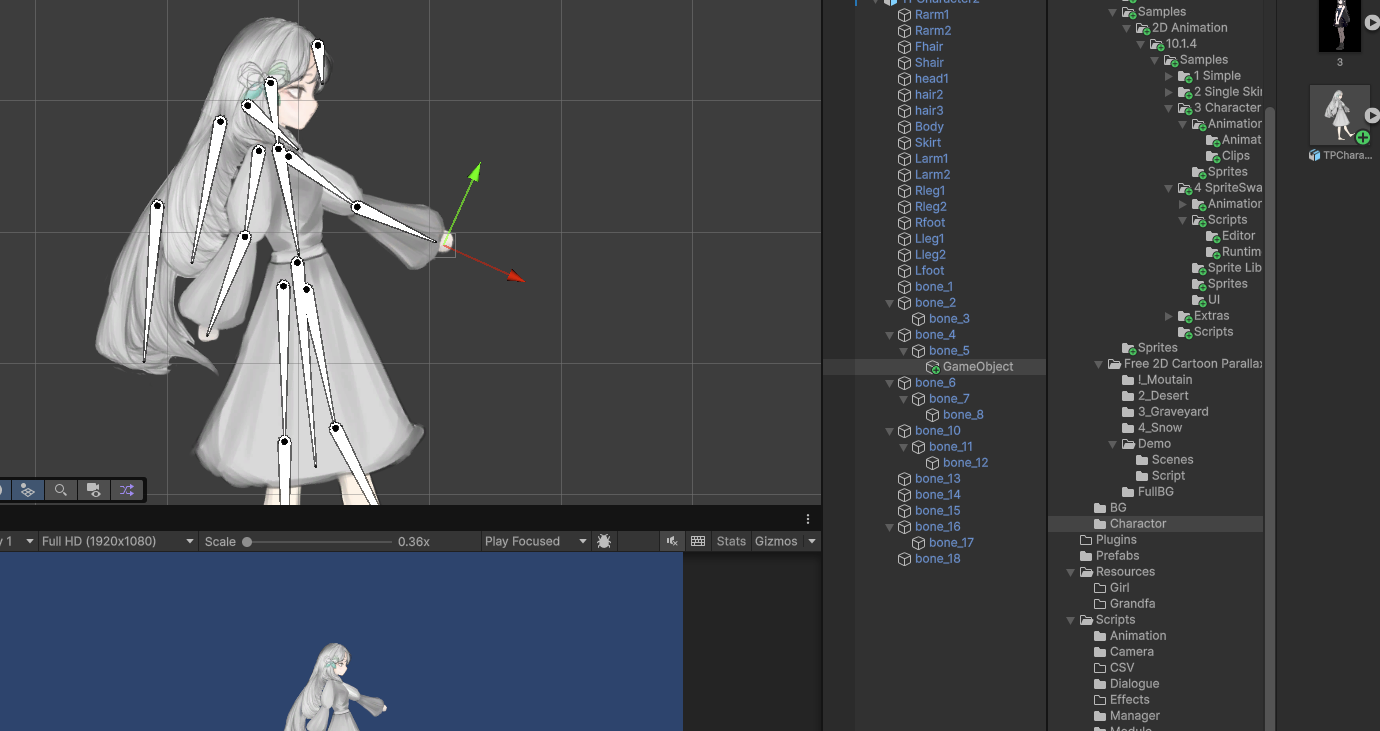Click the folder icon for Prefabs

pos(1086,556)
